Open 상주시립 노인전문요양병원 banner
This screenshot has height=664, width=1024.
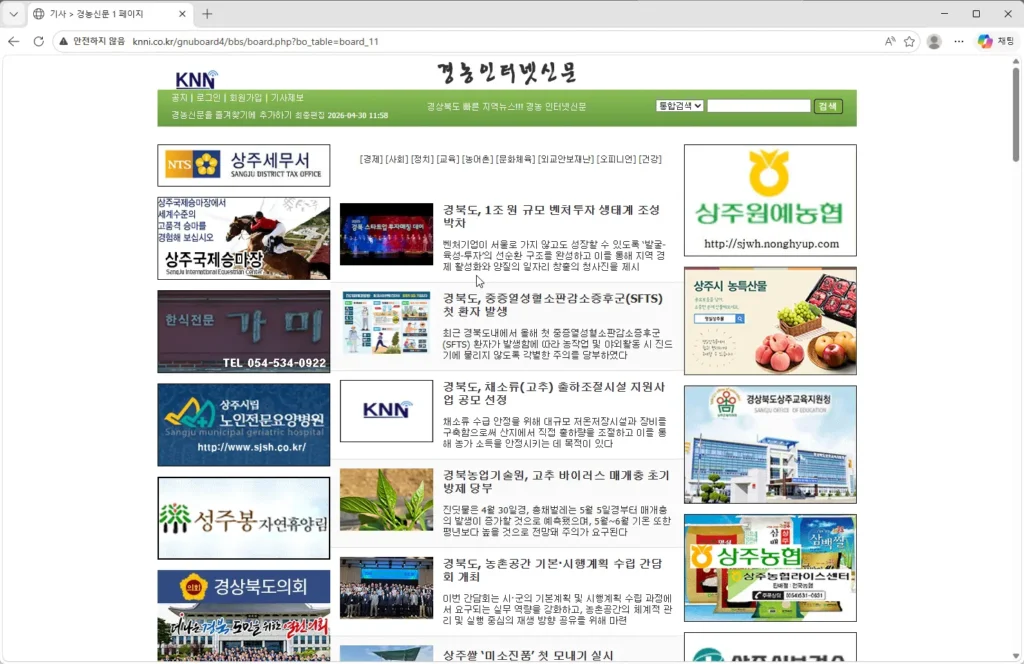(x=244, y=424)
